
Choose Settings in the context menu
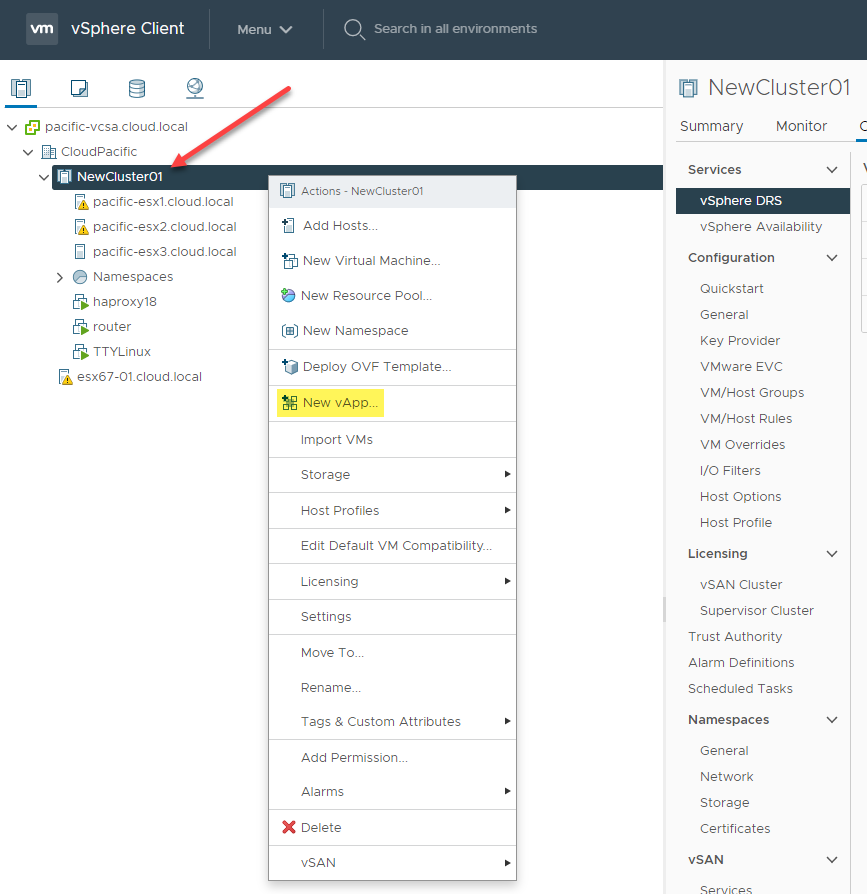pyautogui.click(x=392, y=616)
